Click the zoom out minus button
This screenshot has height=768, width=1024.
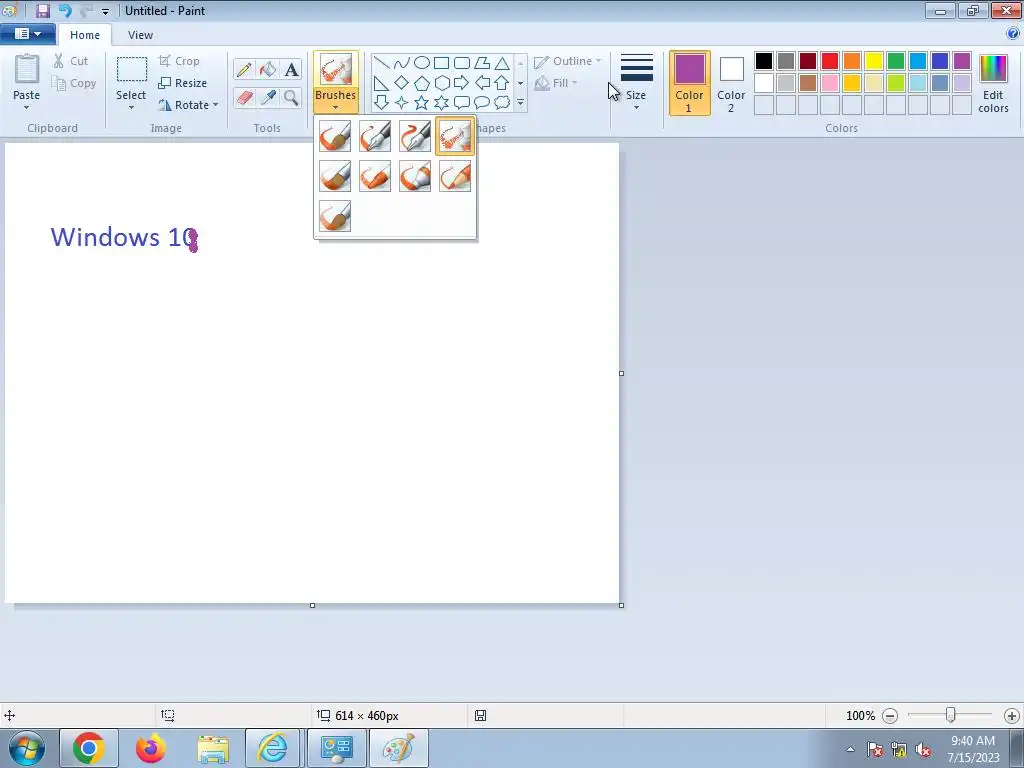pyautogui.click(x=889, y=716)
